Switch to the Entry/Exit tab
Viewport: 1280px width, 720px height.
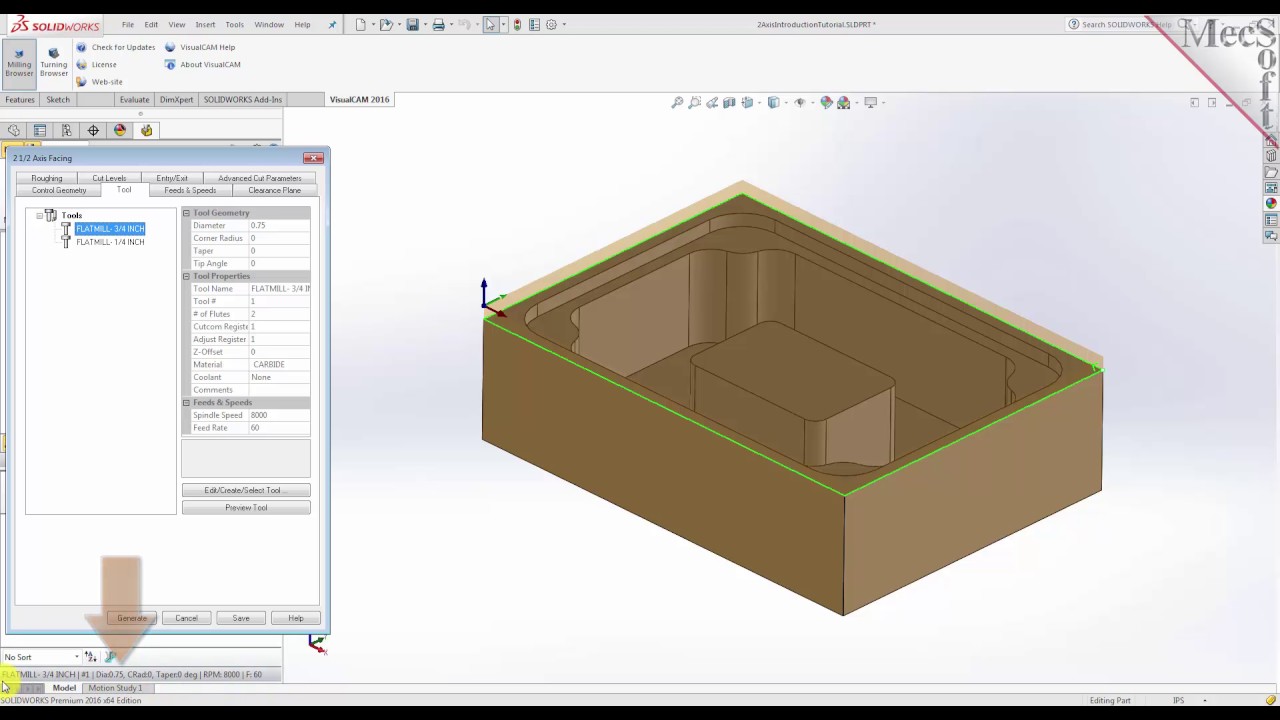pyautogui.click(x=172, y=178)
